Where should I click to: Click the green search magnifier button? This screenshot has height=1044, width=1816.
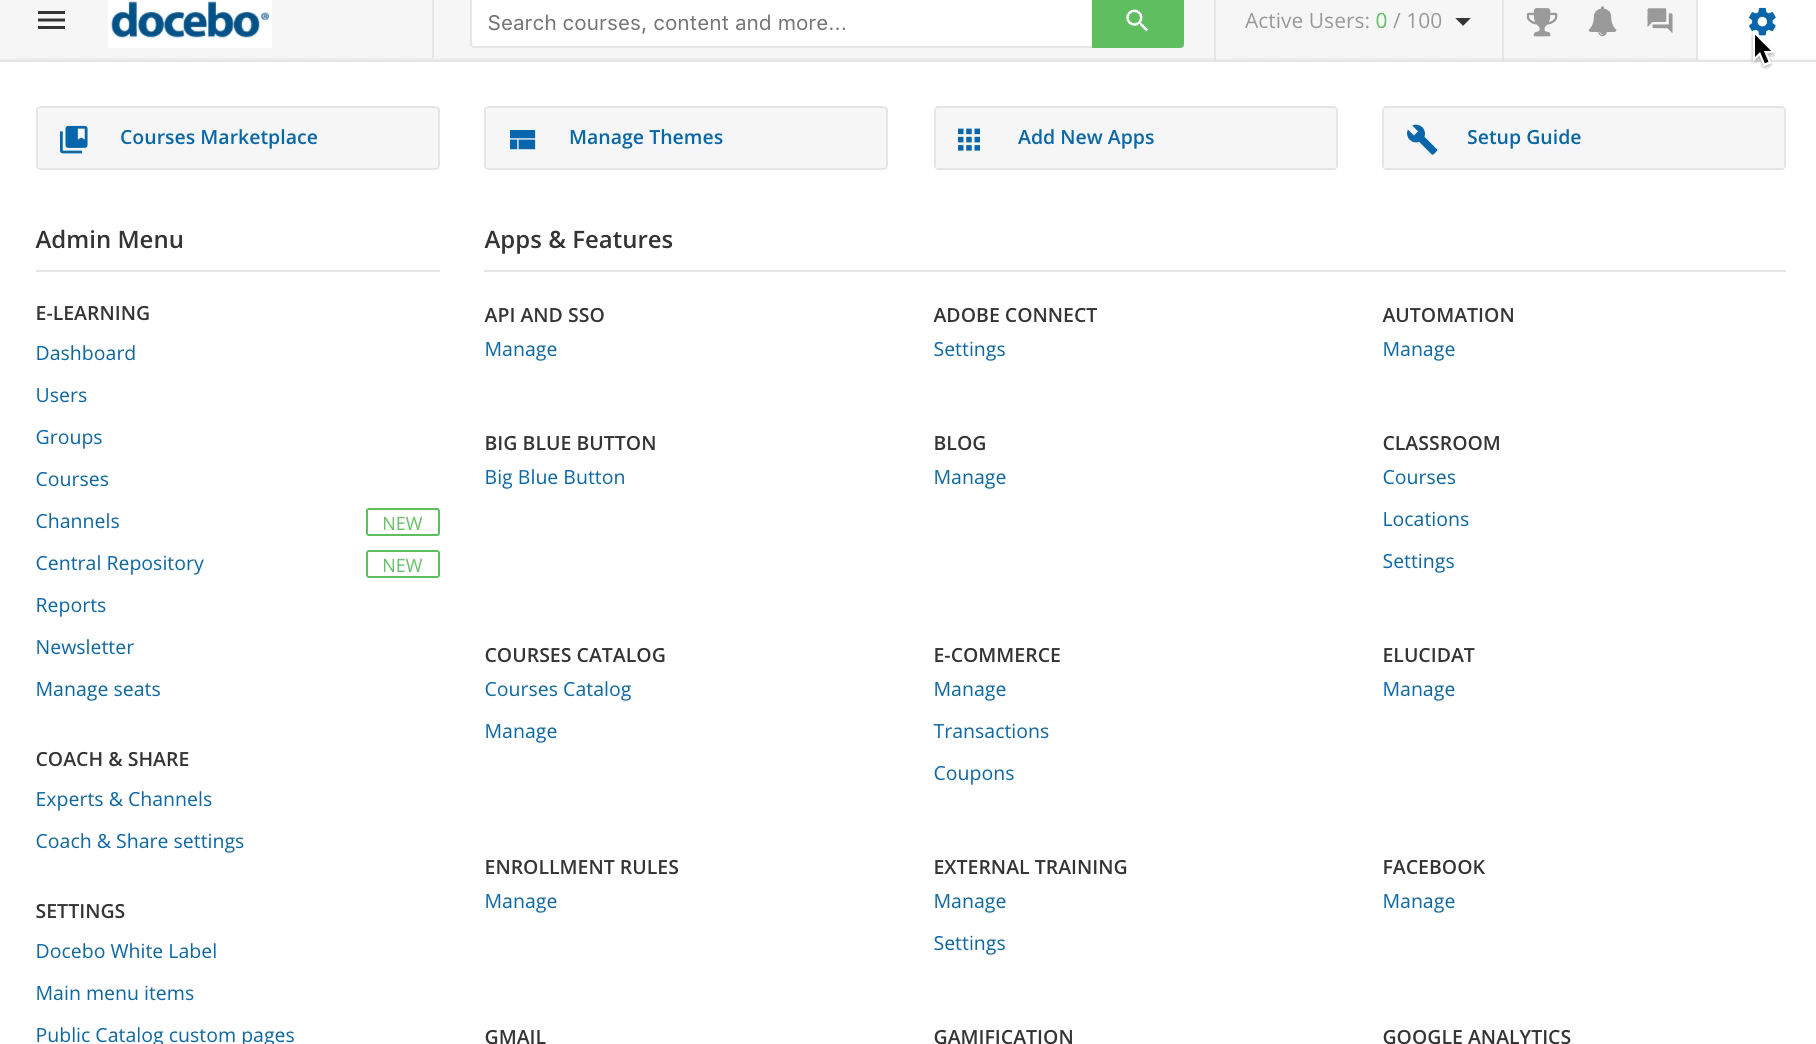point(1136,21)
